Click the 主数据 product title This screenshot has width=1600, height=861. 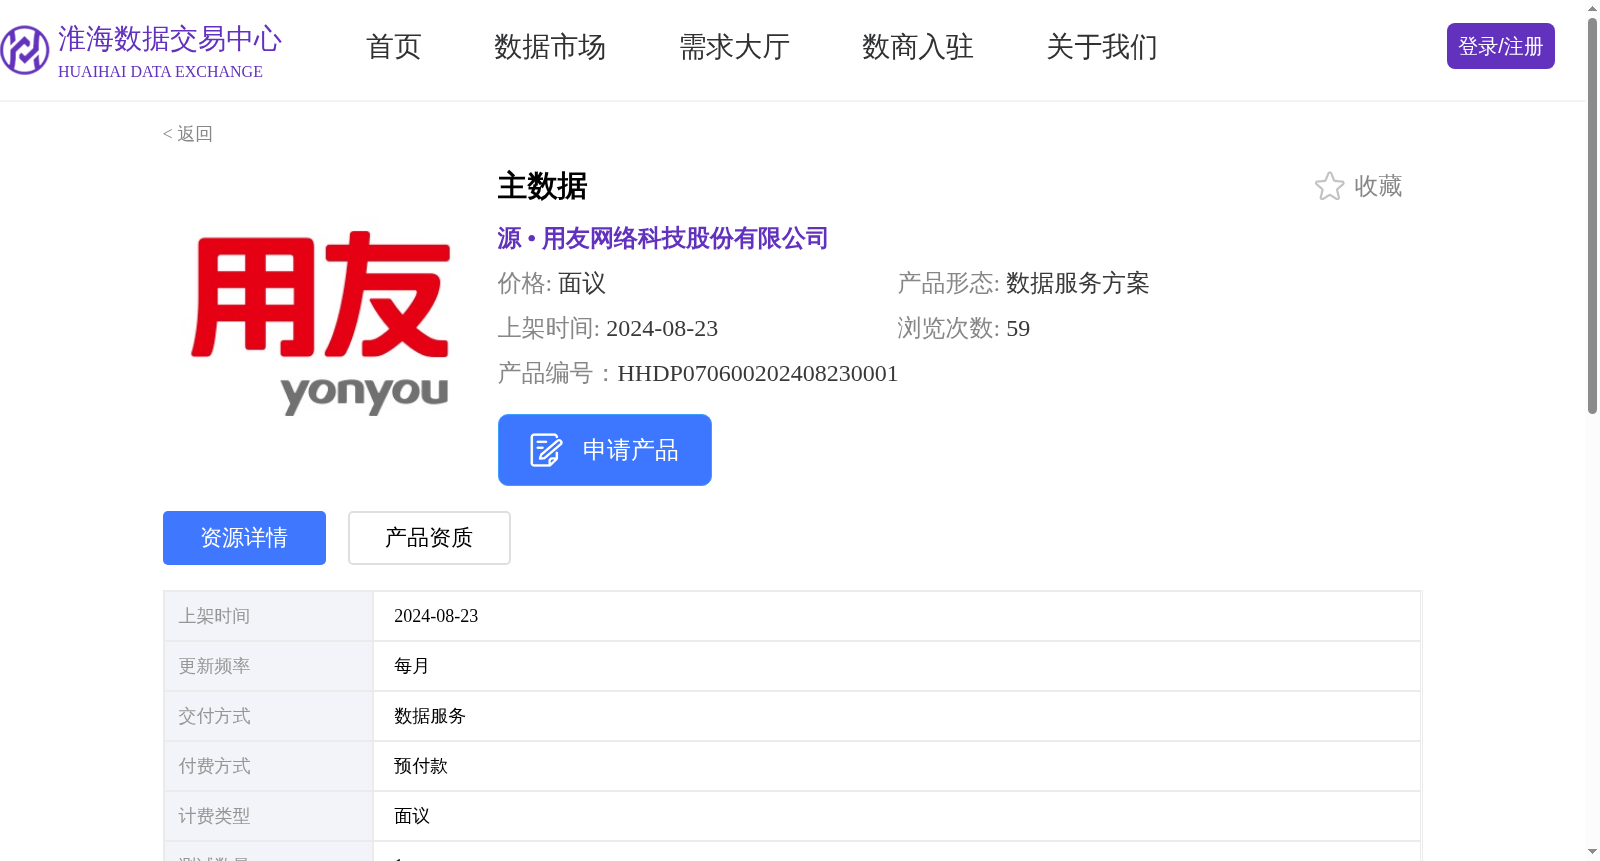tap(543, 186)
